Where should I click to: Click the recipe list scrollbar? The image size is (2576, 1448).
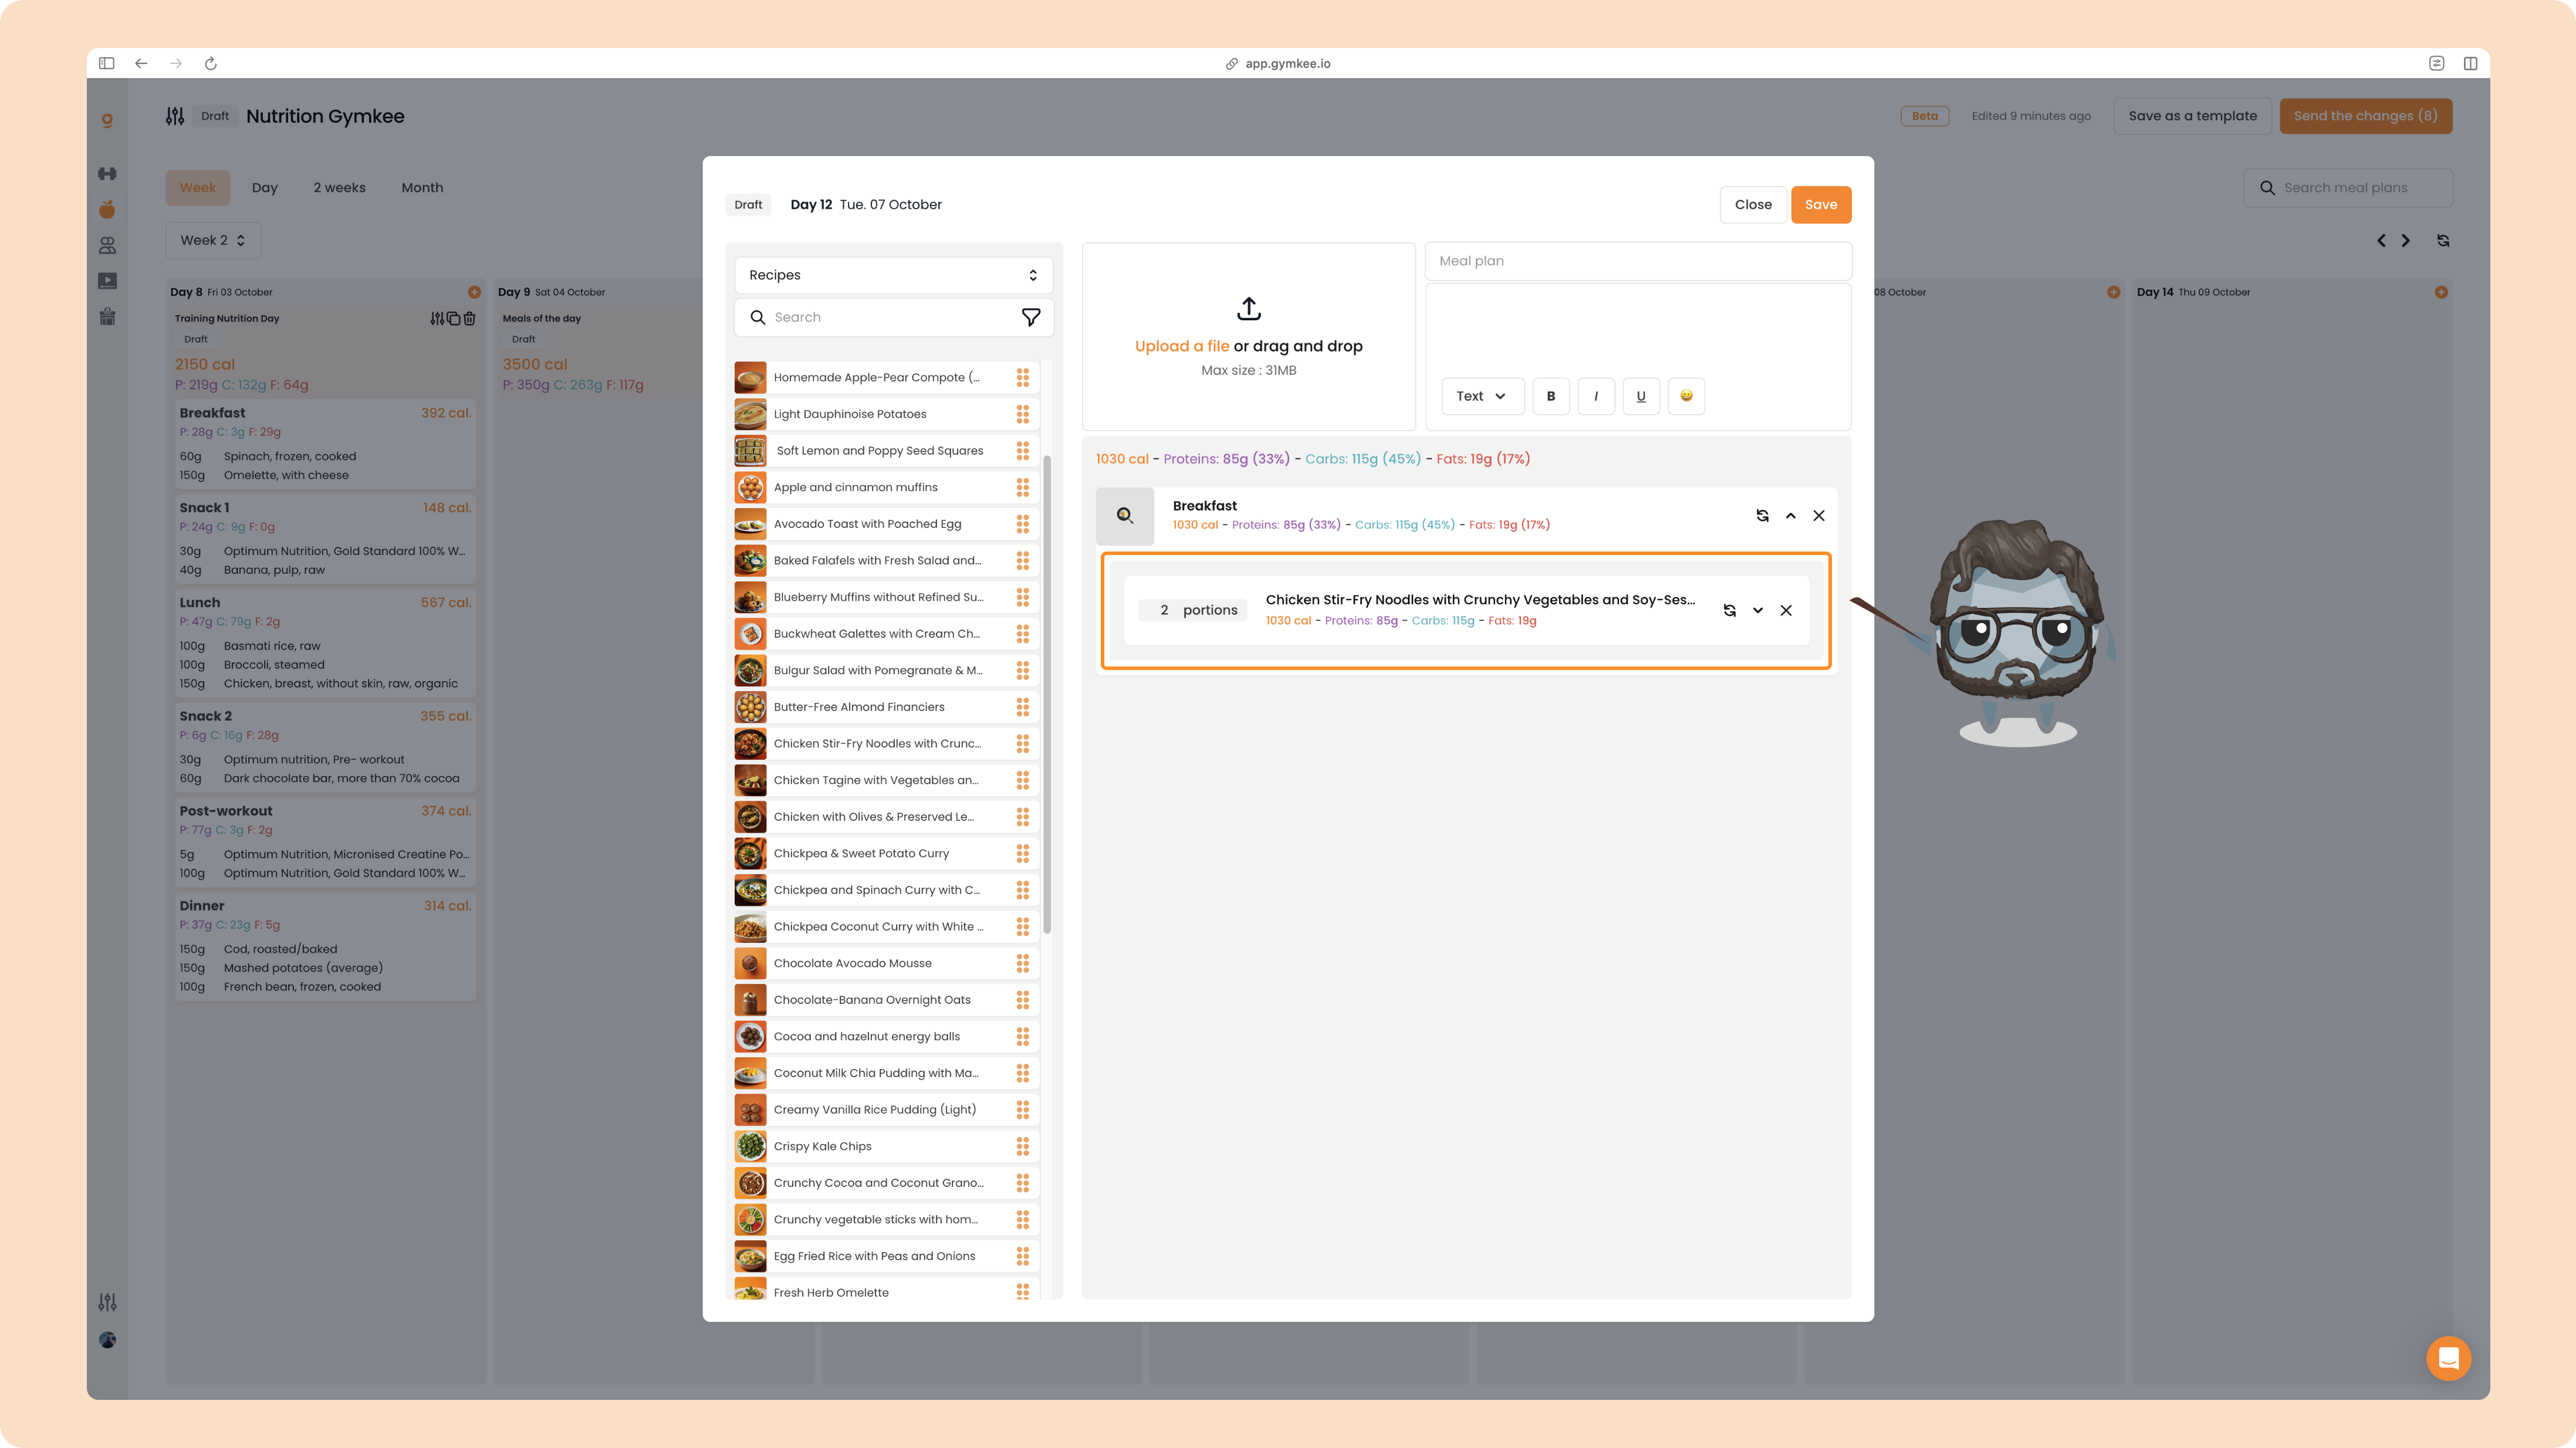[1047, 695]
